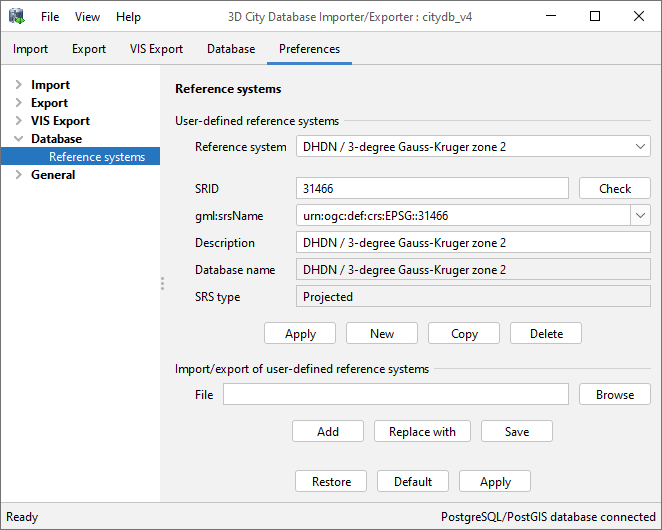Select the Database tree entry
662x530 pixels.
(57, 139)
